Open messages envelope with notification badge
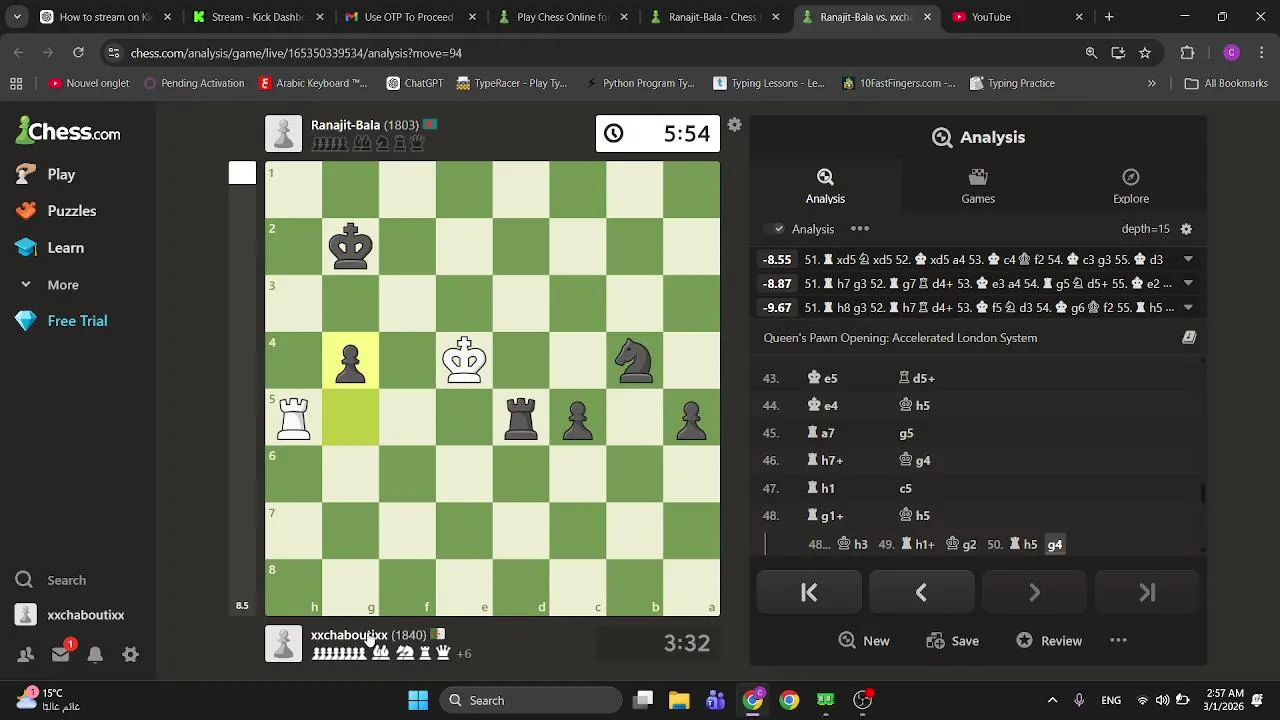This screenshot has width=1280, height=720. pos(61,655)
